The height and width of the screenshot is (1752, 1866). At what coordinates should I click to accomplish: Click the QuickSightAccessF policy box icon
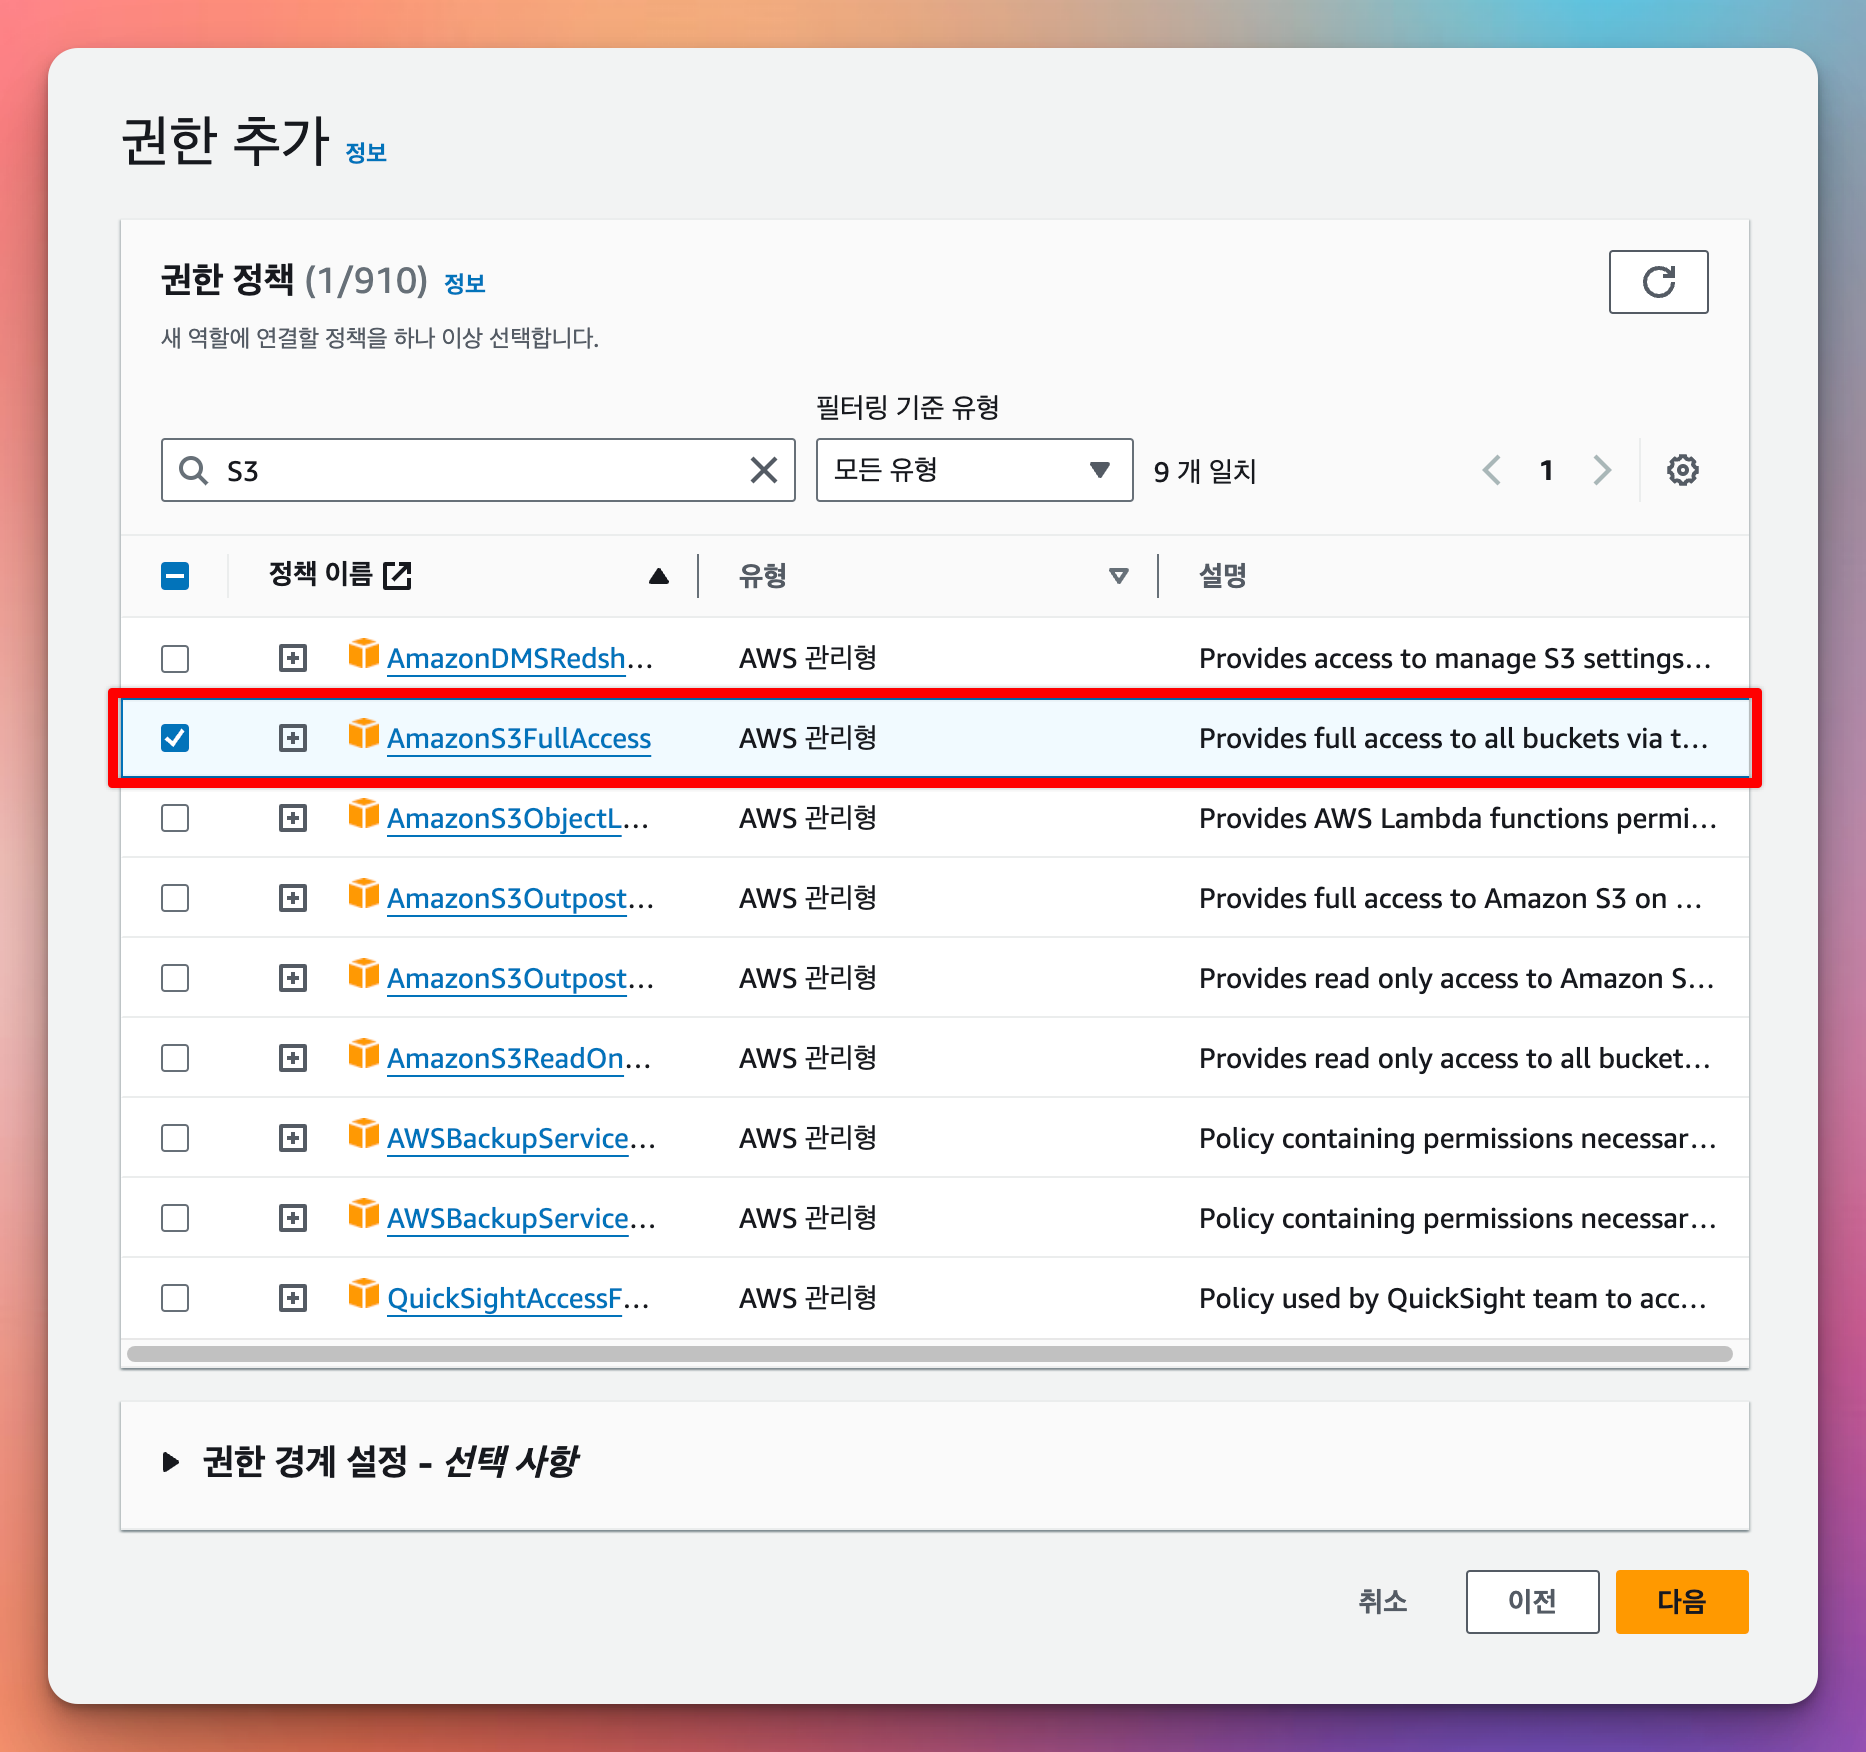point(364,1294)
